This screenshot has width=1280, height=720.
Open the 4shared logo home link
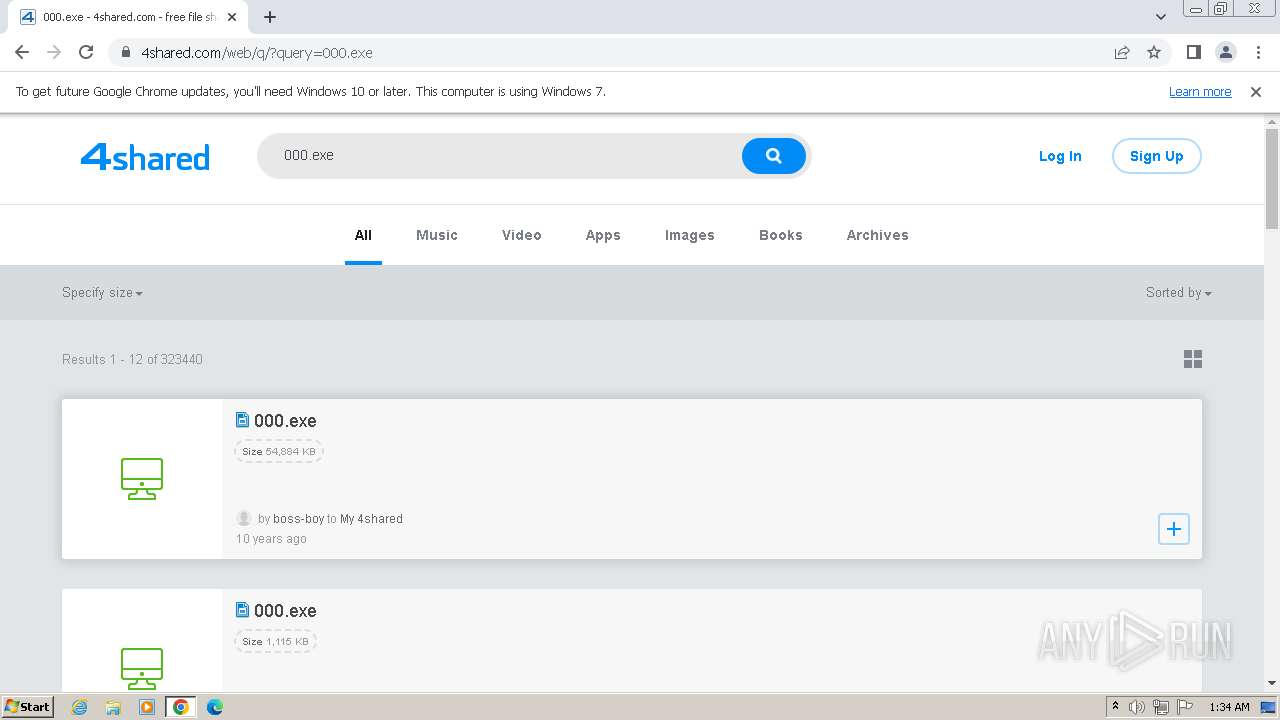(145, 157)
